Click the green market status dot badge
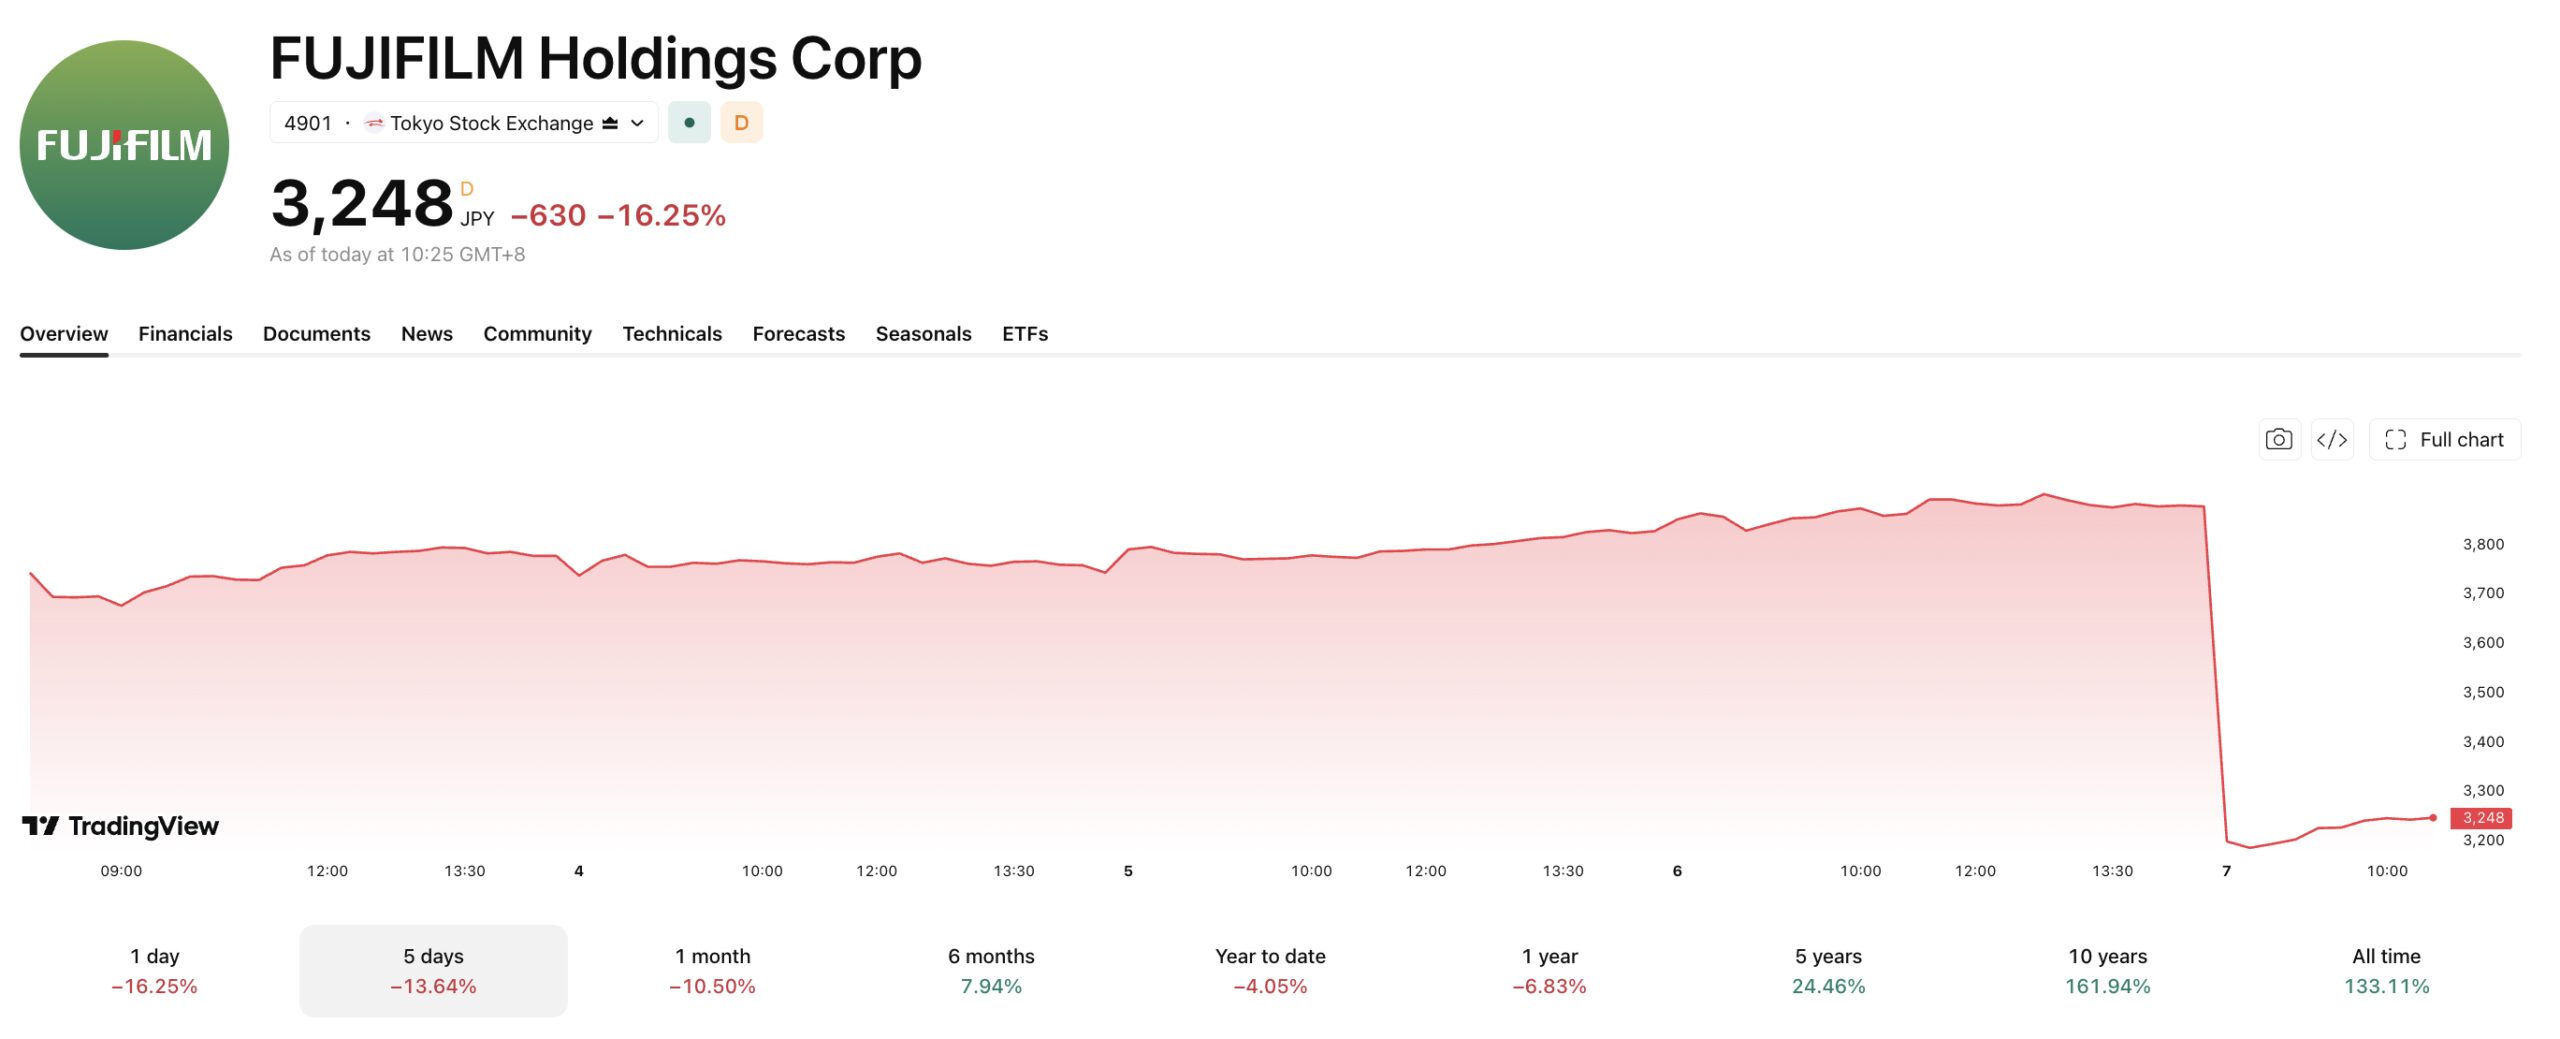This screenshot has height=1039, width=2560. point(689,123)
